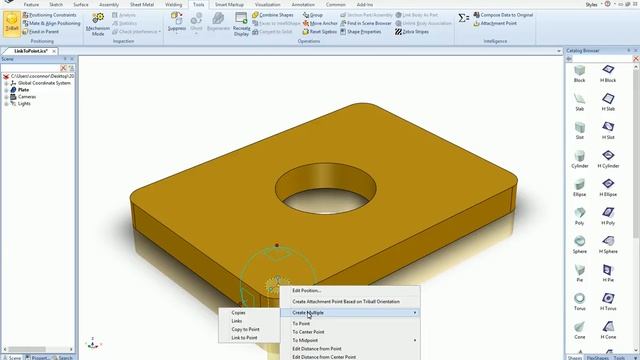Pick the Slot catalog shape

point(580,131)
